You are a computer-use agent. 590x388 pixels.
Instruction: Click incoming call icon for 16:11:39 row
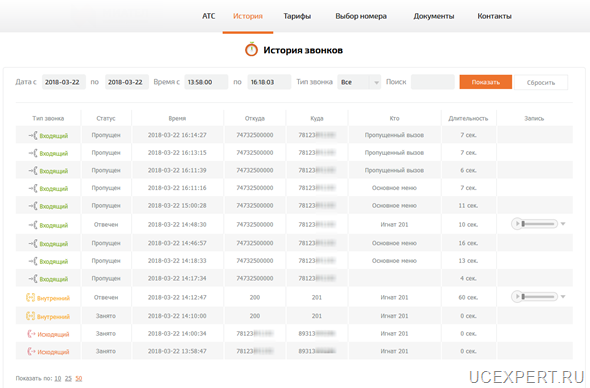click(x=33, y=170)
